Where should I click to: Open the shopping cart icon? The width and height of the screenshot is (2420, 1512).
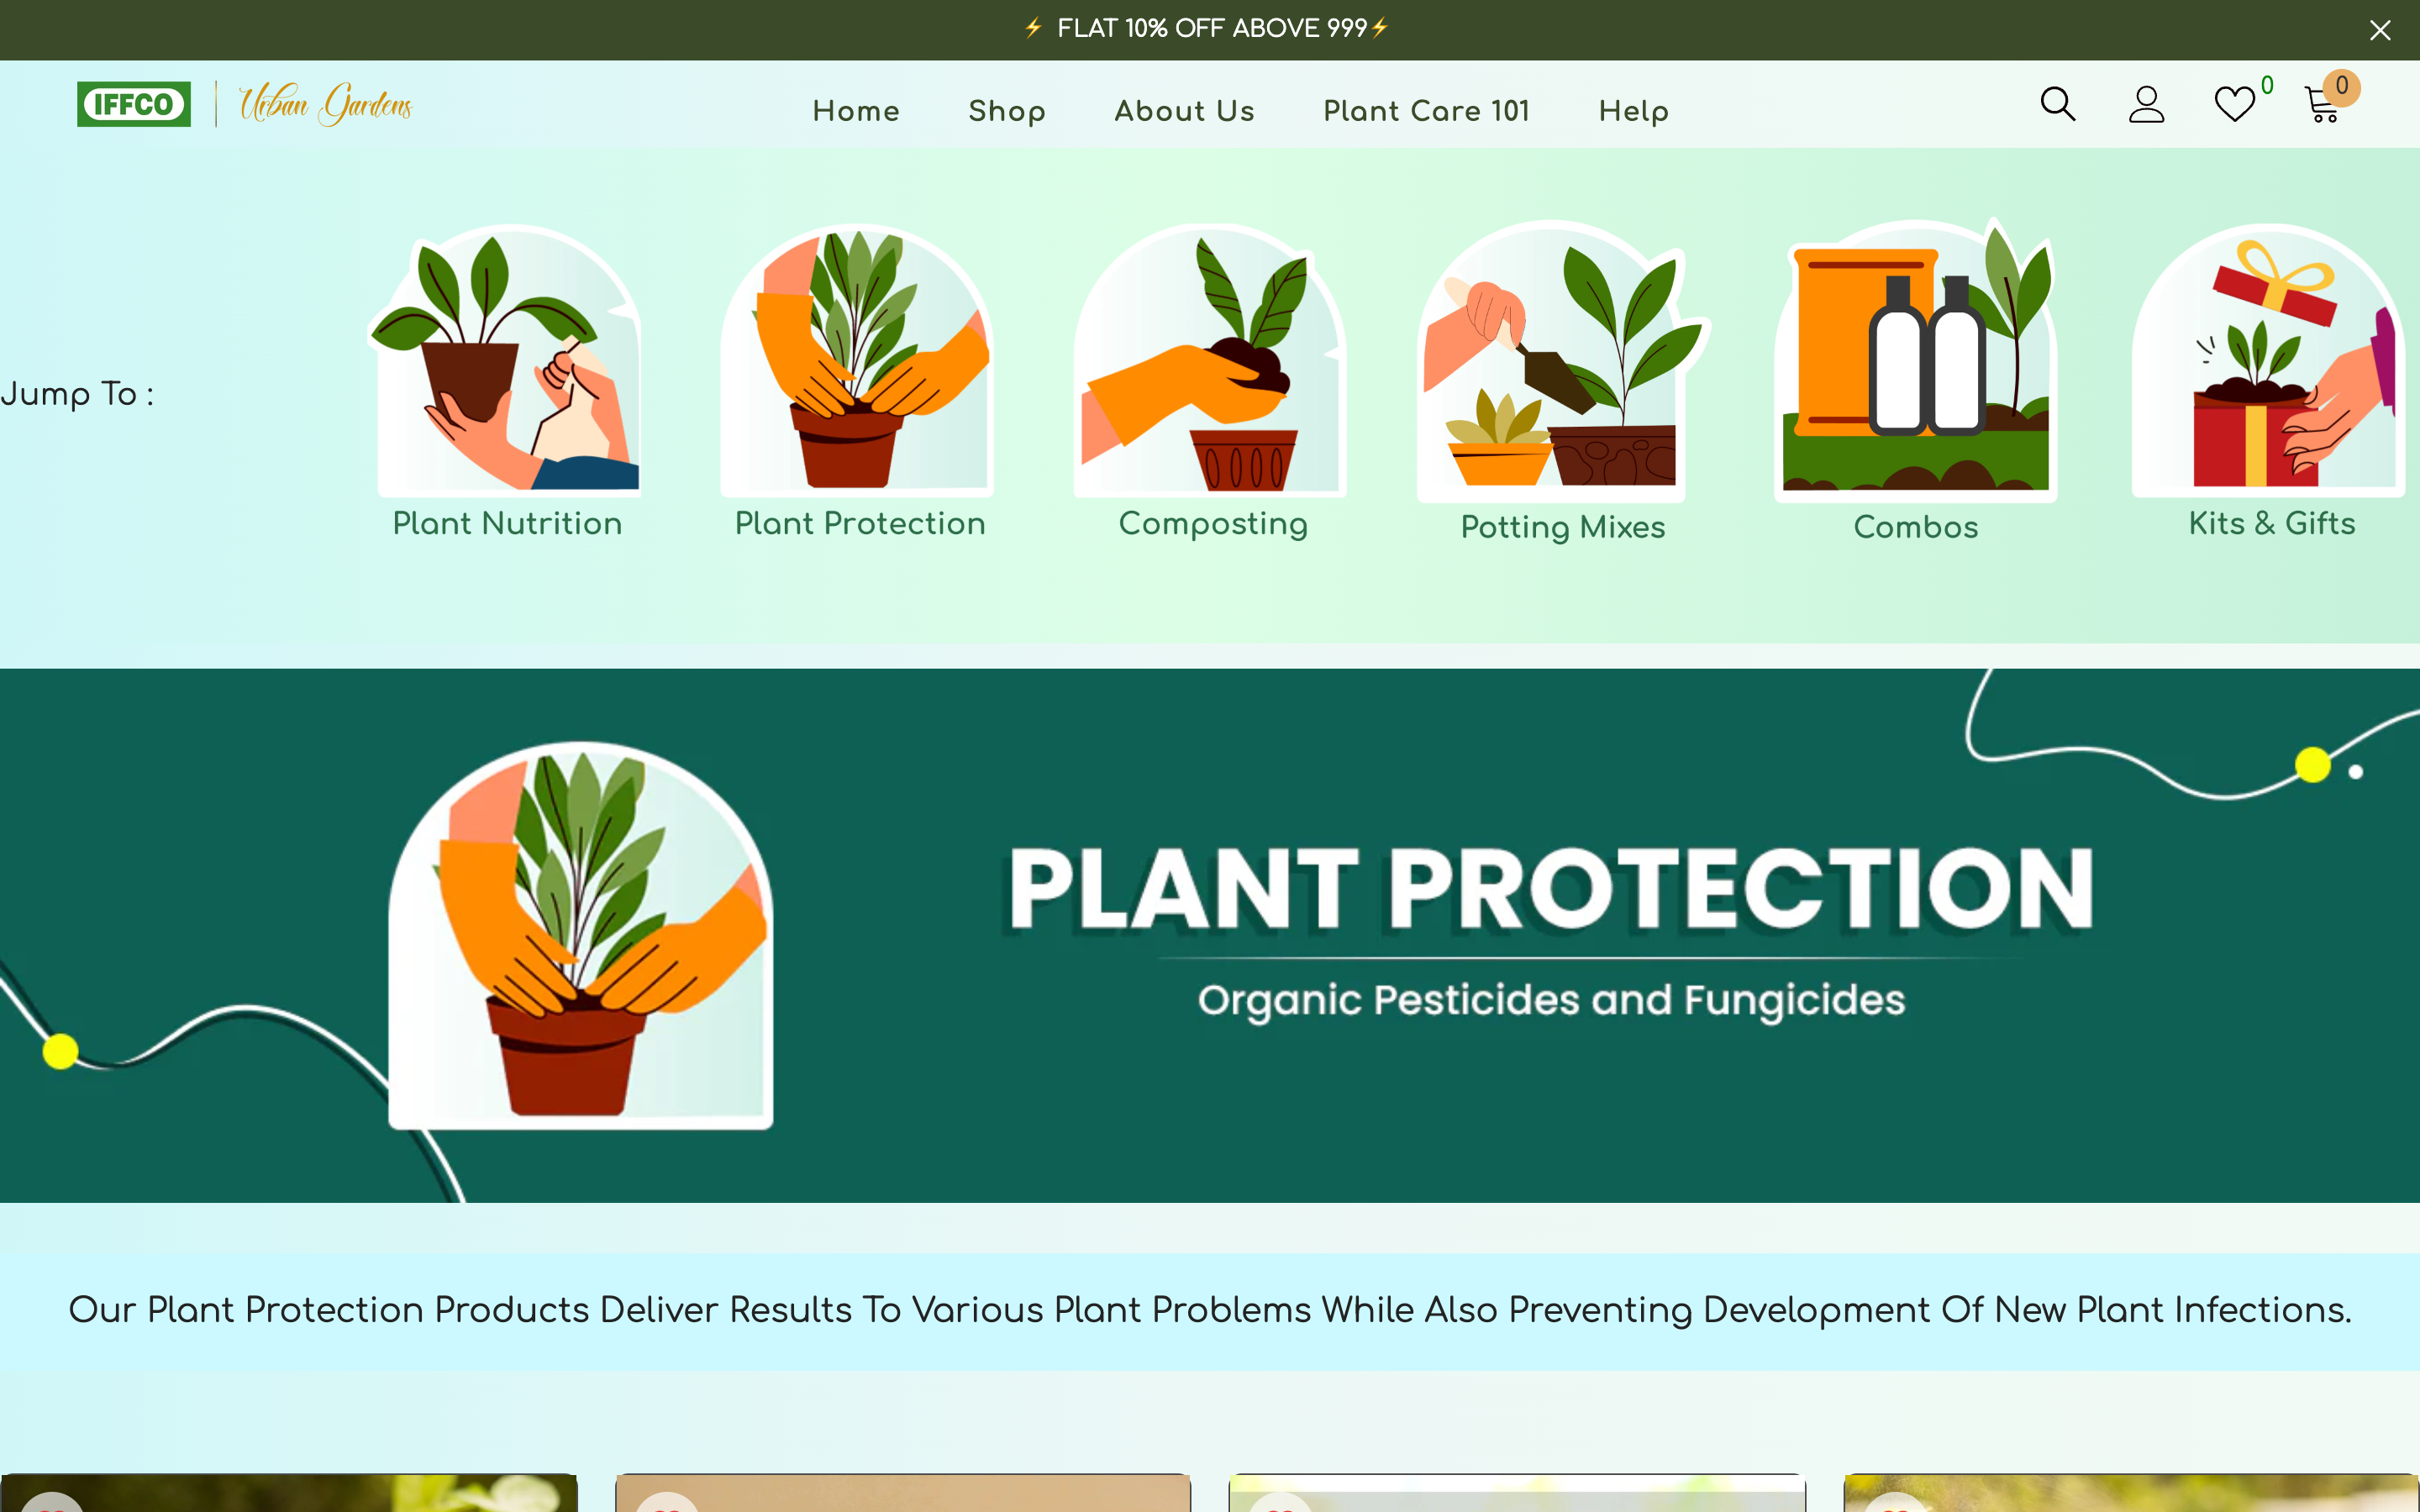[x=2322, y=104]
